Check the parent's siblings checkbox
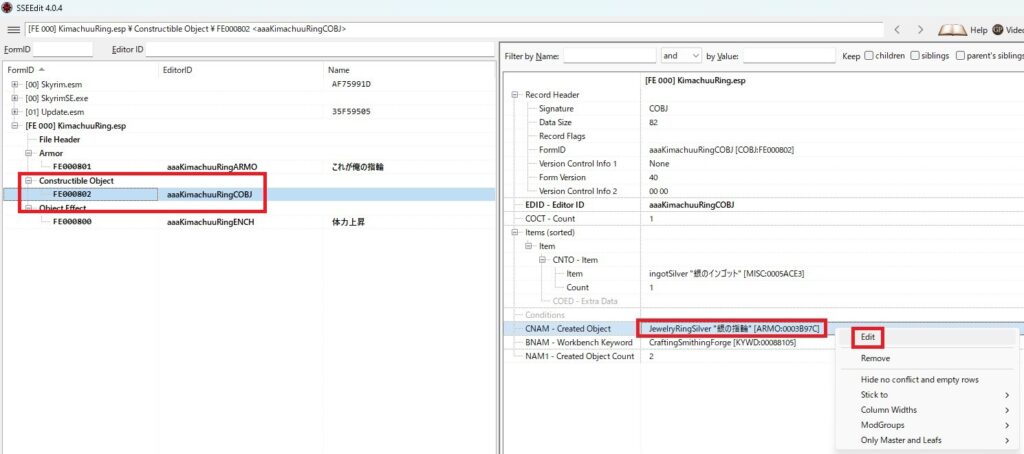 (x=962, y=56)
